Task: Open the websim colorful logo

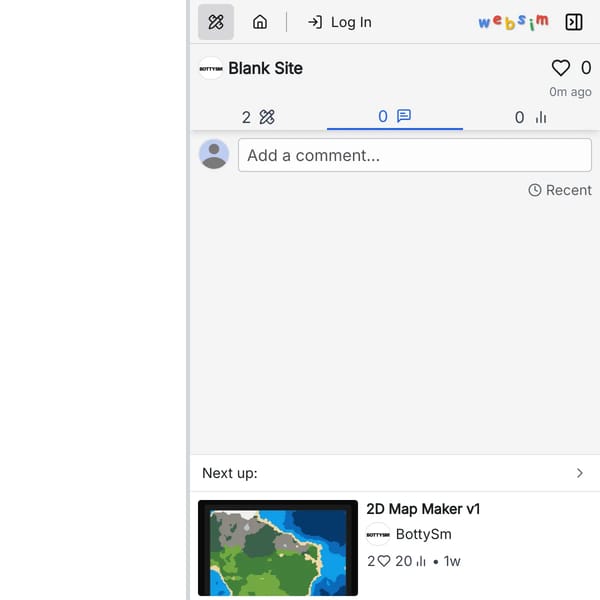Action: (514, 22)
